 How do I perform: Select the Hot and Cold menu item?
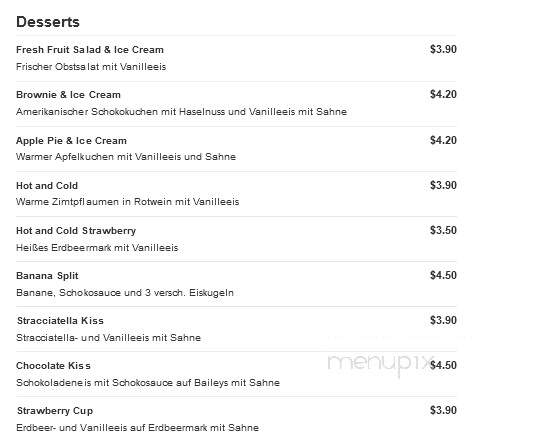click(x=47, y=186)
